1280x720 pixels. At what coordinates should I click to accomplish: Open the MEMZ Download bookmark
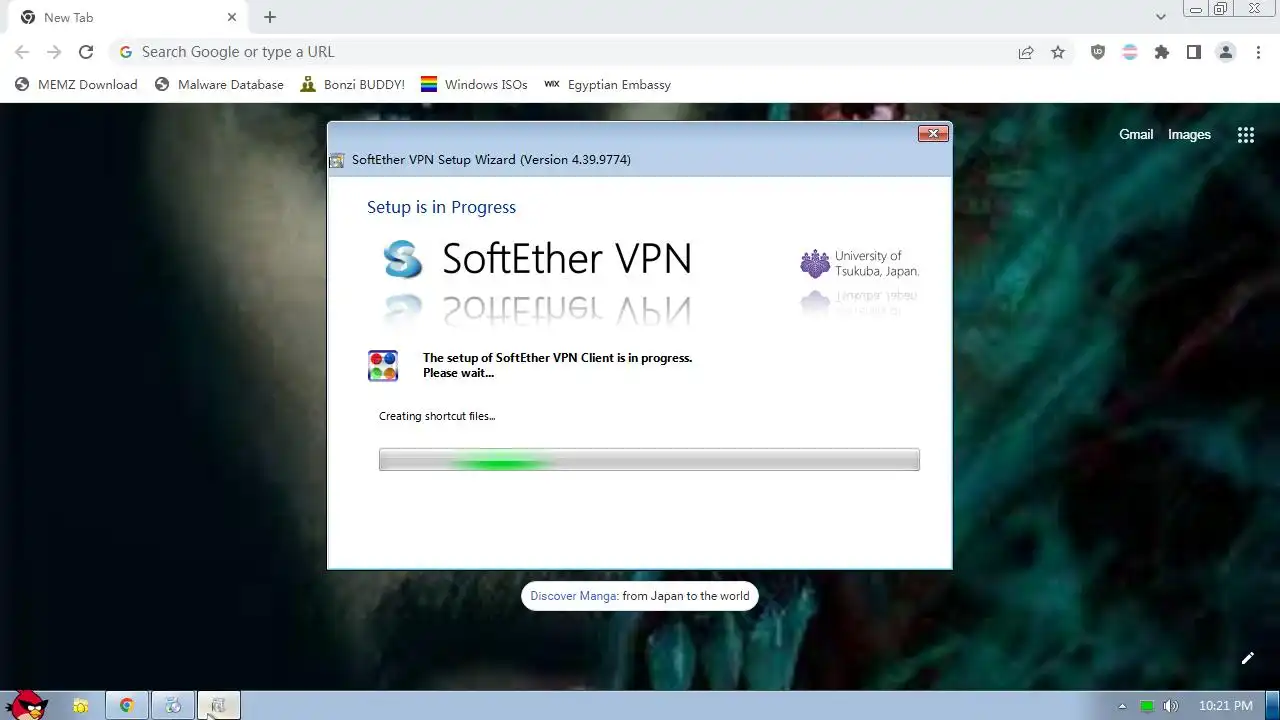pyautogui.click(x=76, y=85)
